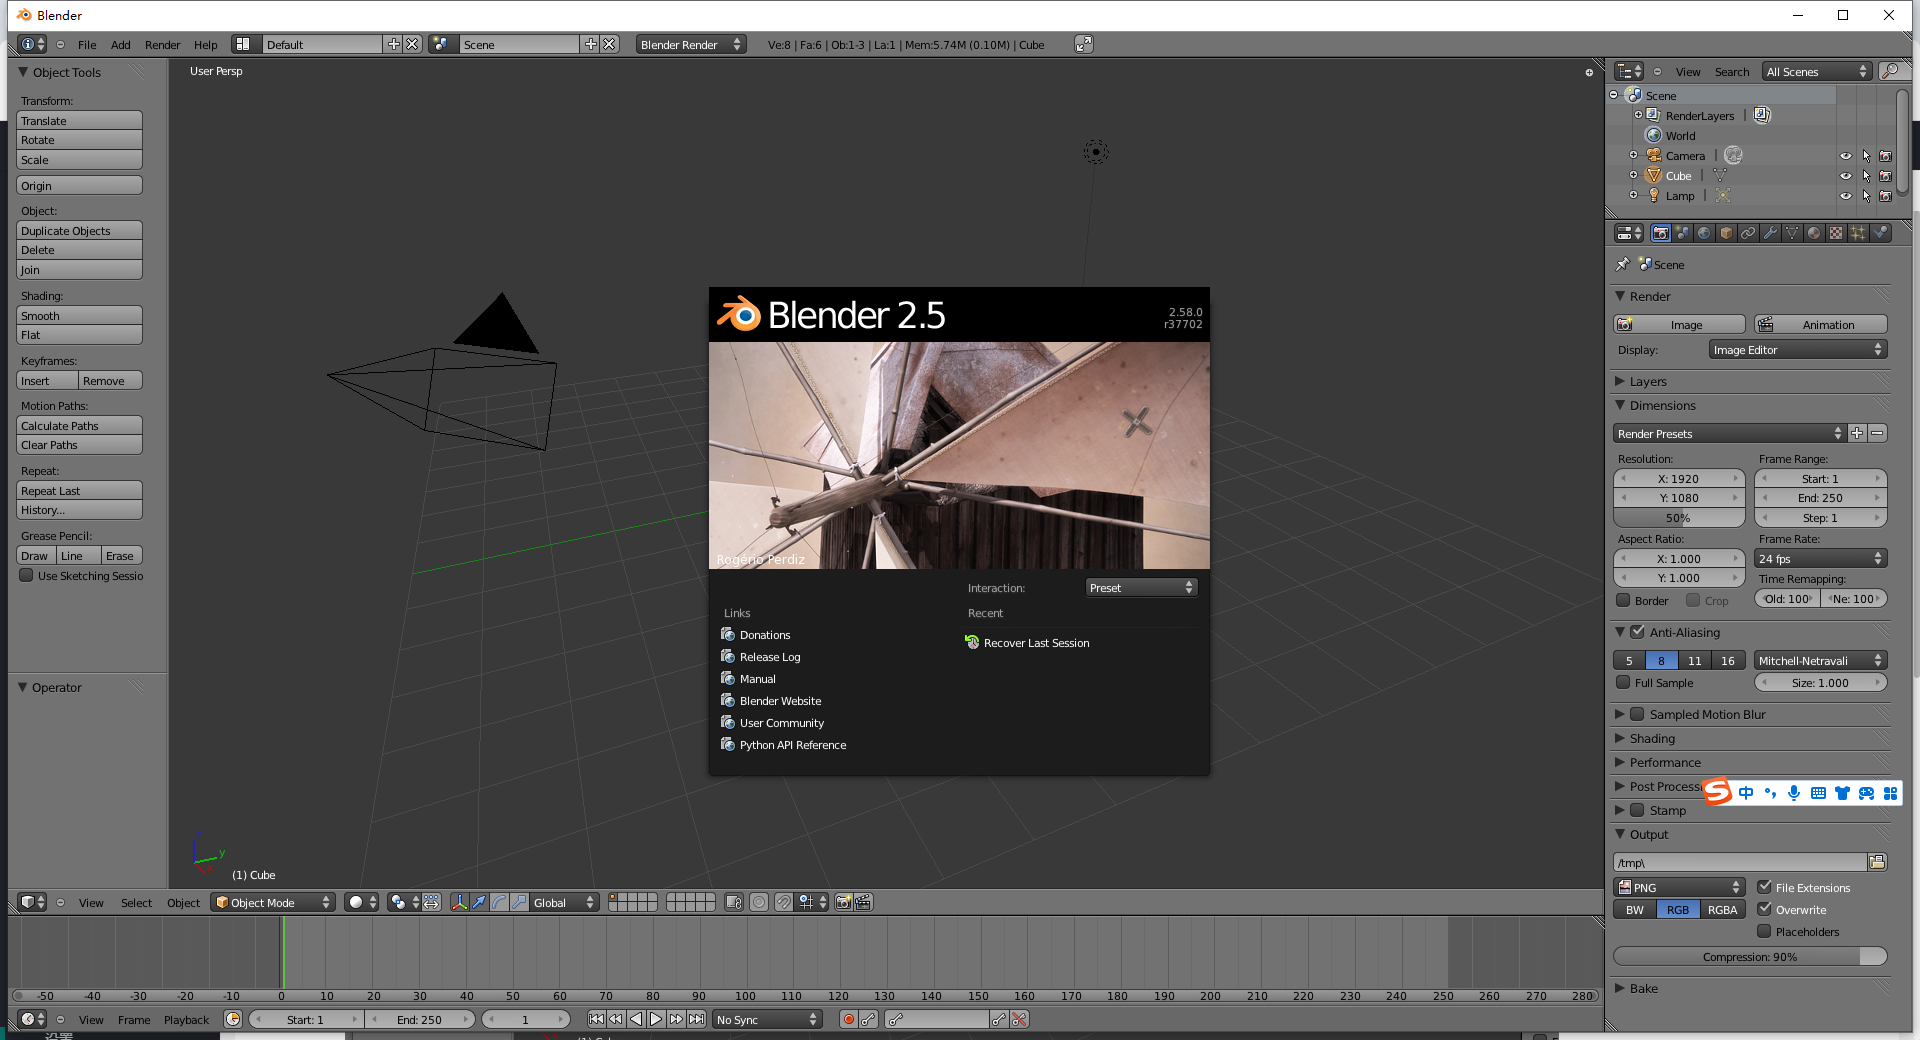
Task: Click the output folder browse icon
Action: point(1877,862)
